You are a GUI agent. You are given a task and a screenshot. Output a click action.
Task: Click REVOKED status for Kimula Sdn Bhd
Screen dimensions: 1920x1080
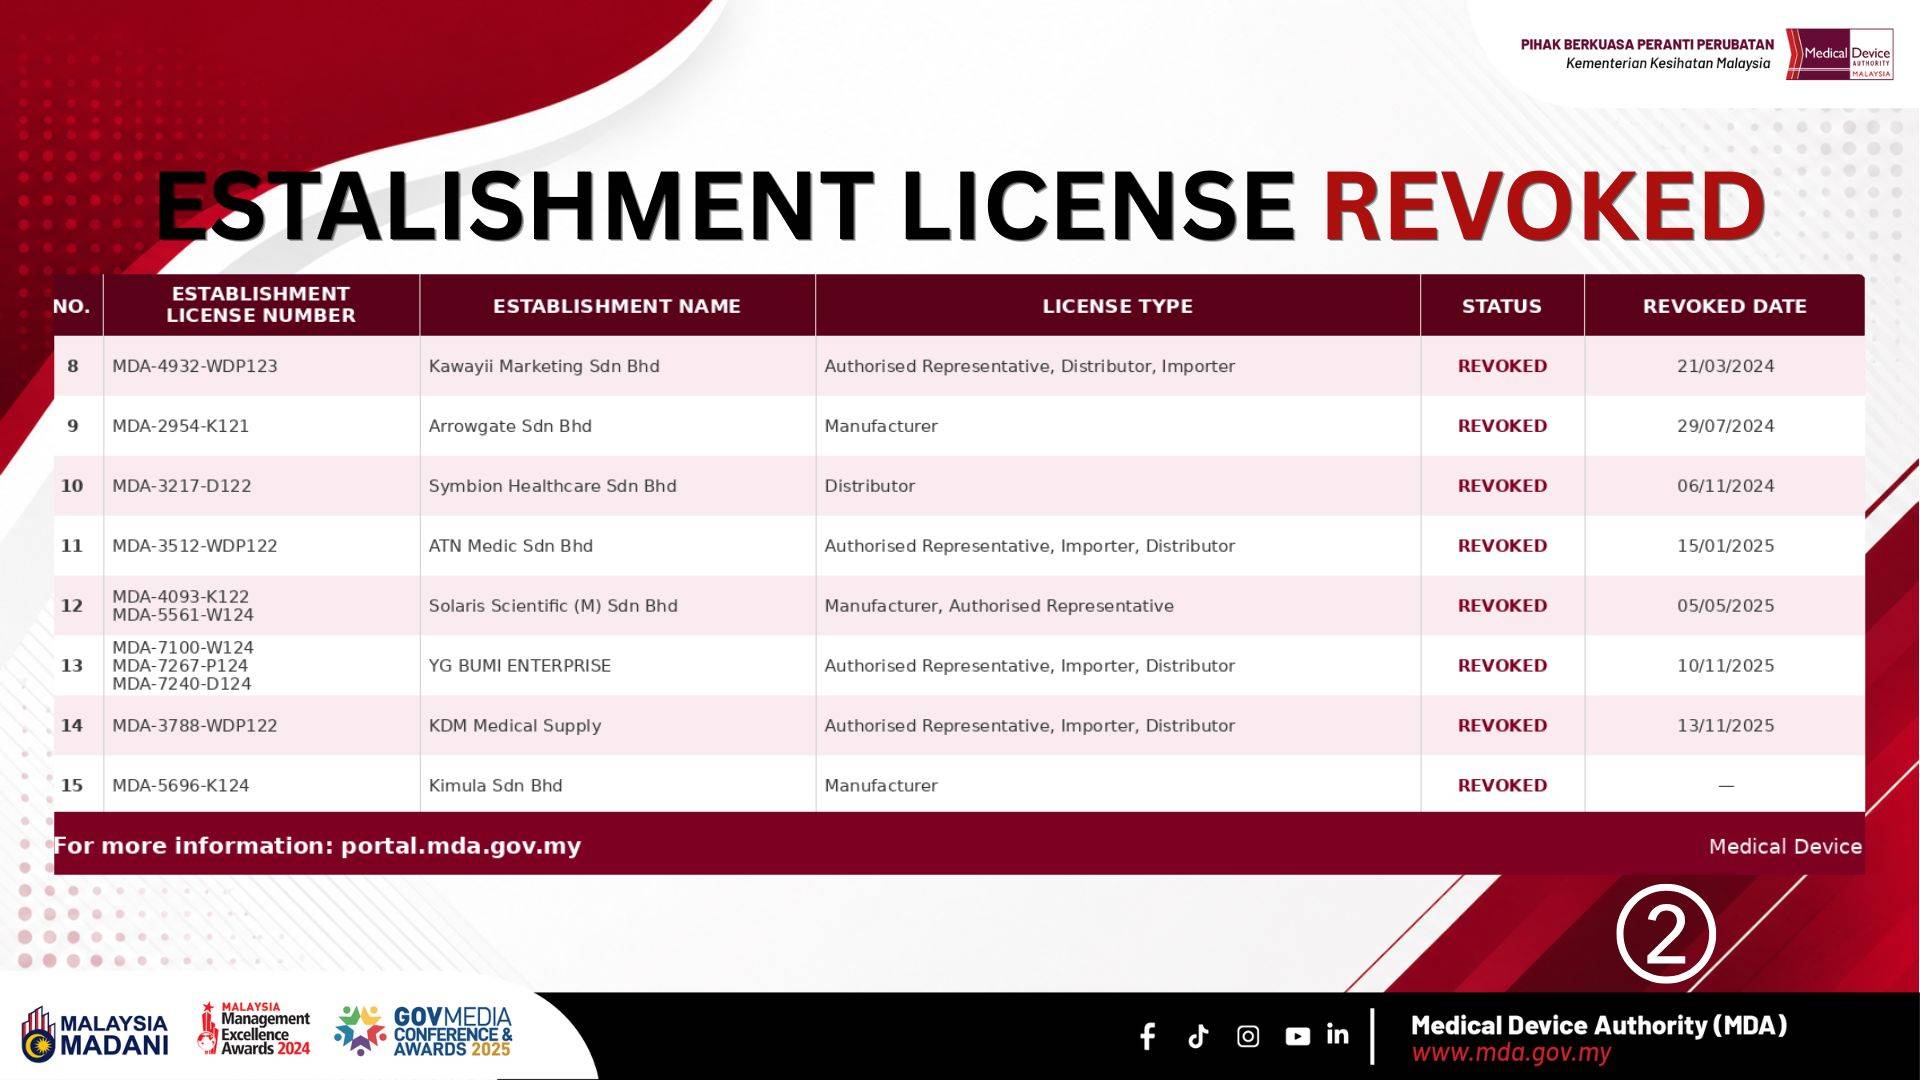pyautogui.click(x=1502, y=786)
